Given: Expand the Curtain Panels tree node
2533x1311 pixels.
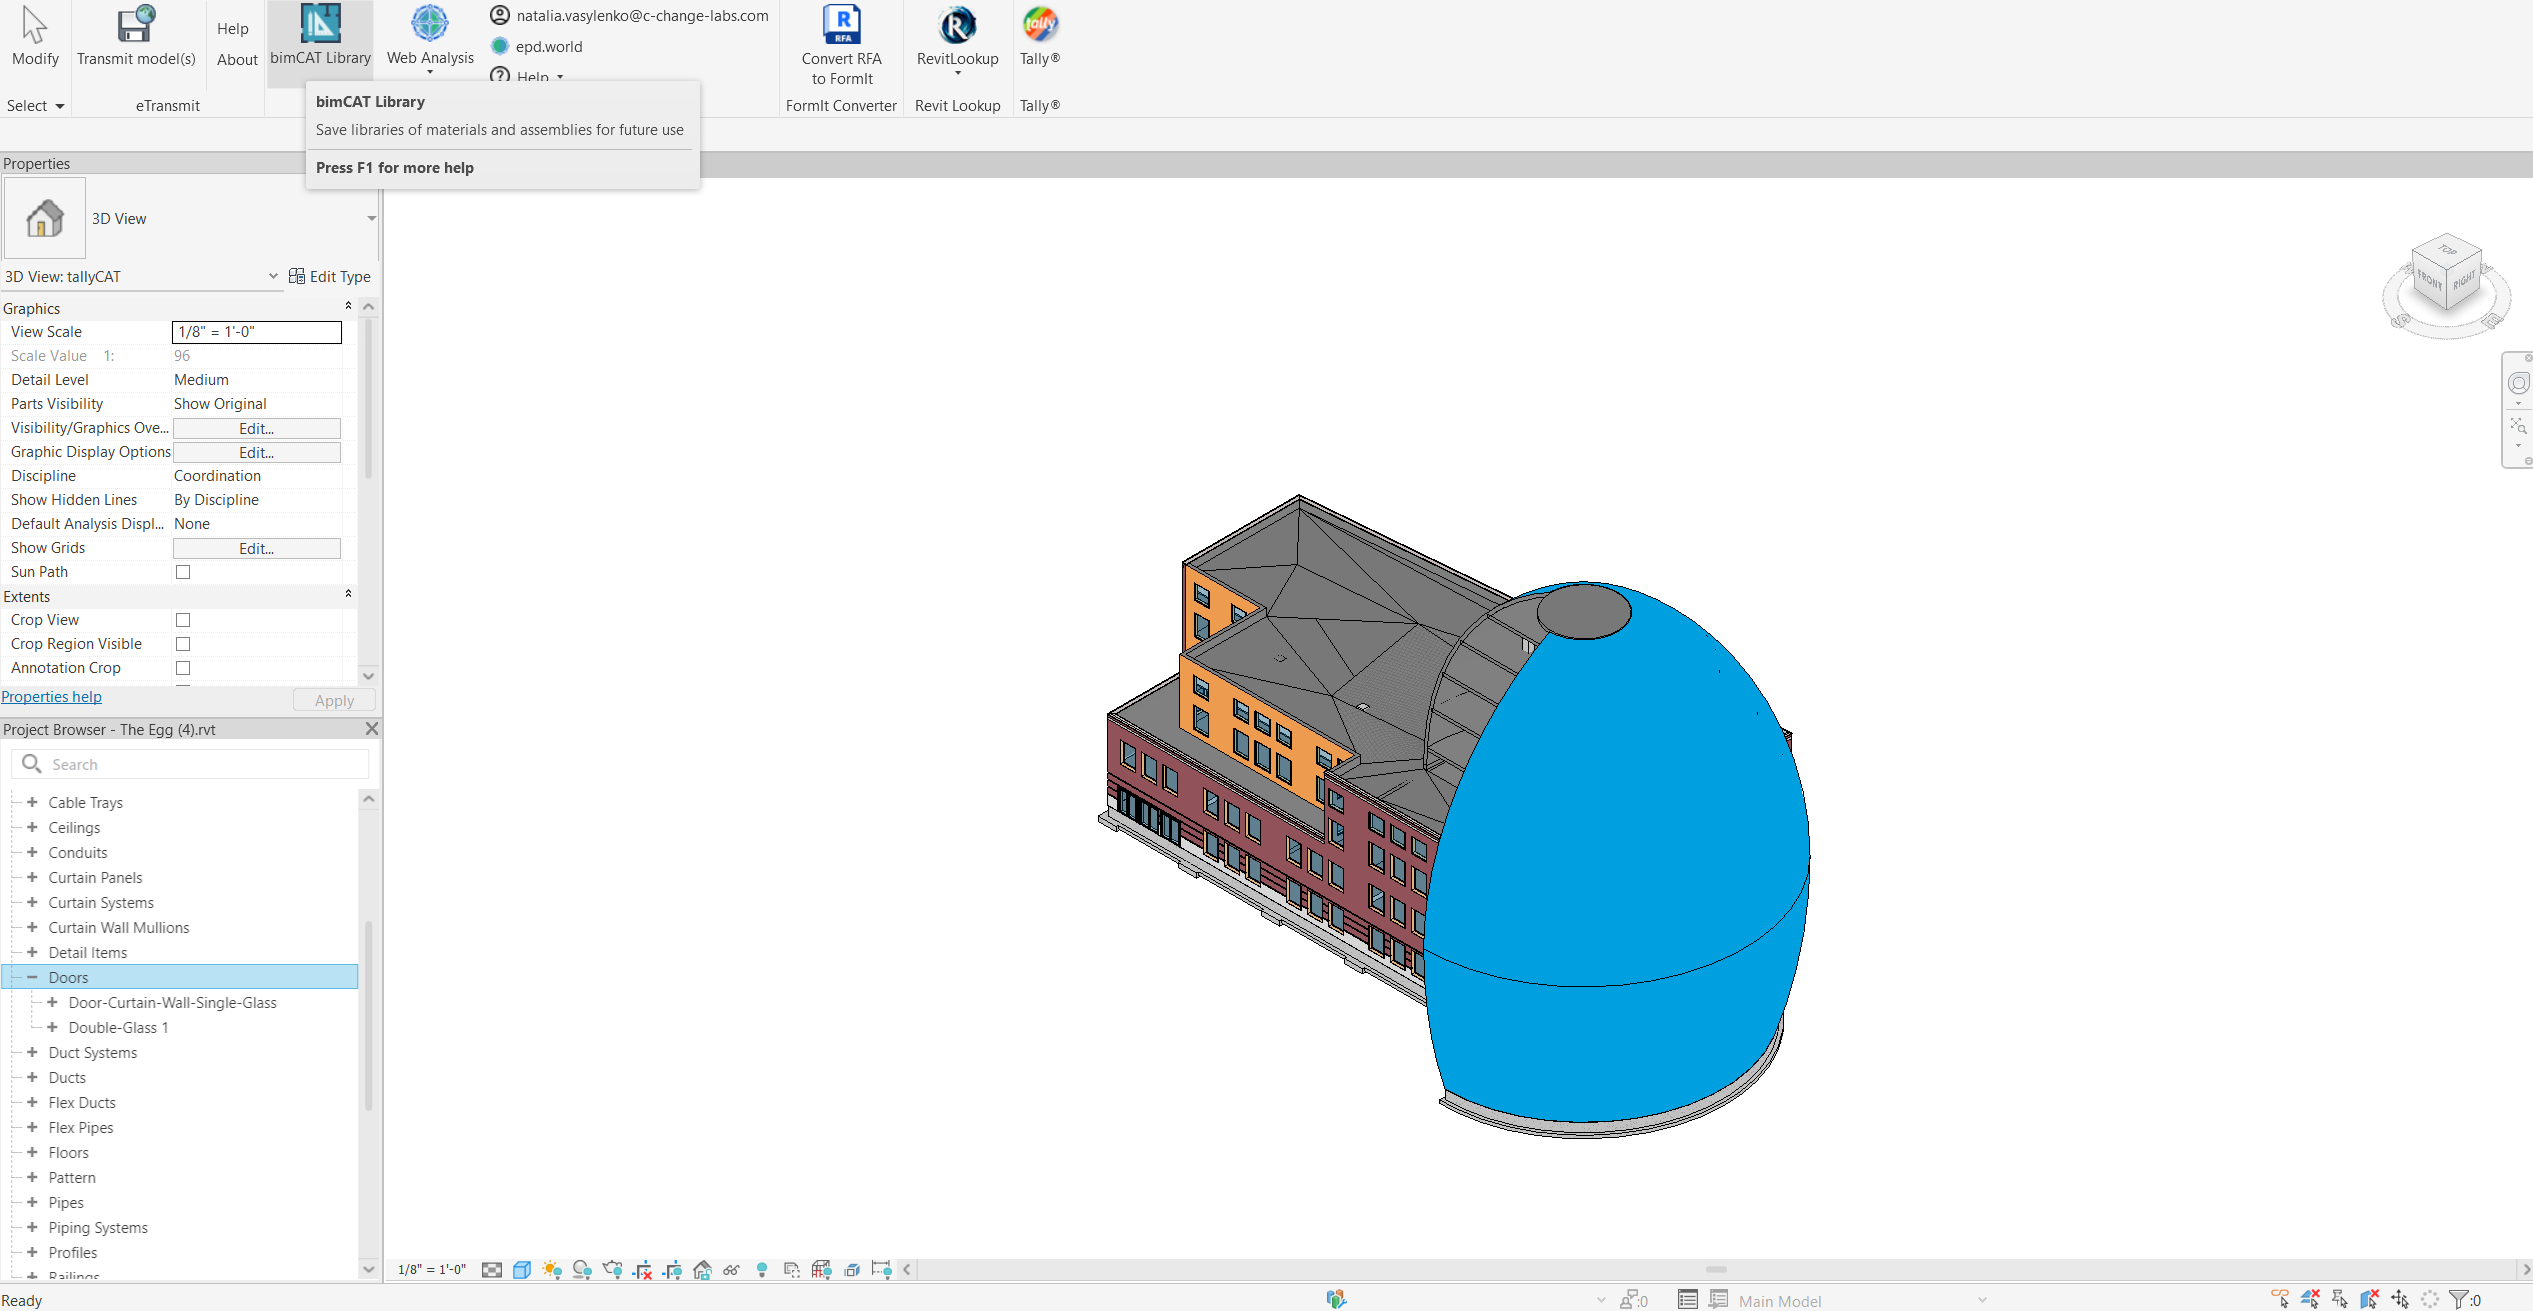Looking at the screenshot, I should (x=32, y=877).
